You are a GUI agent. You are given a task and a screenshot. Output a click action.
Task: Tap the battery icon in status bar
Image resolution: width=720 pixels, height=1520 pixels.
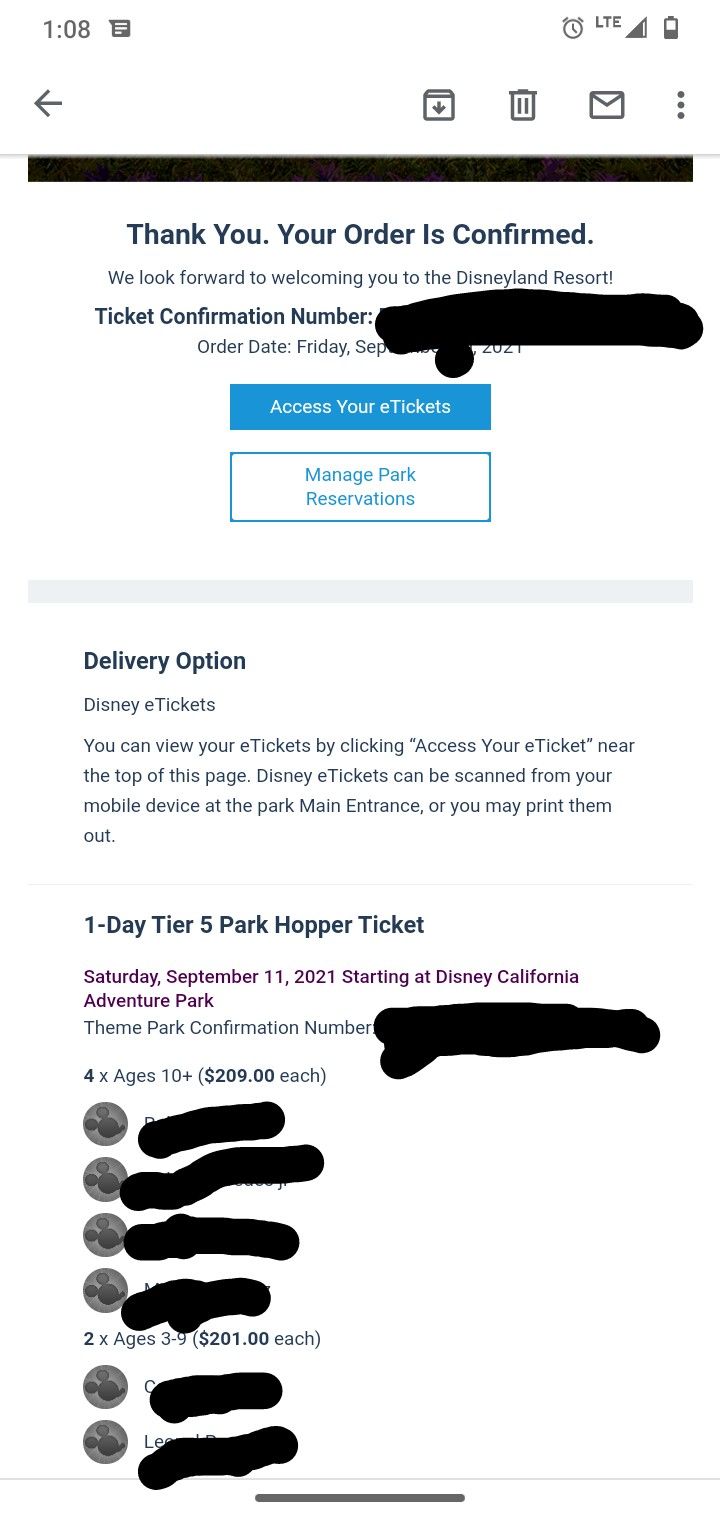671,28
